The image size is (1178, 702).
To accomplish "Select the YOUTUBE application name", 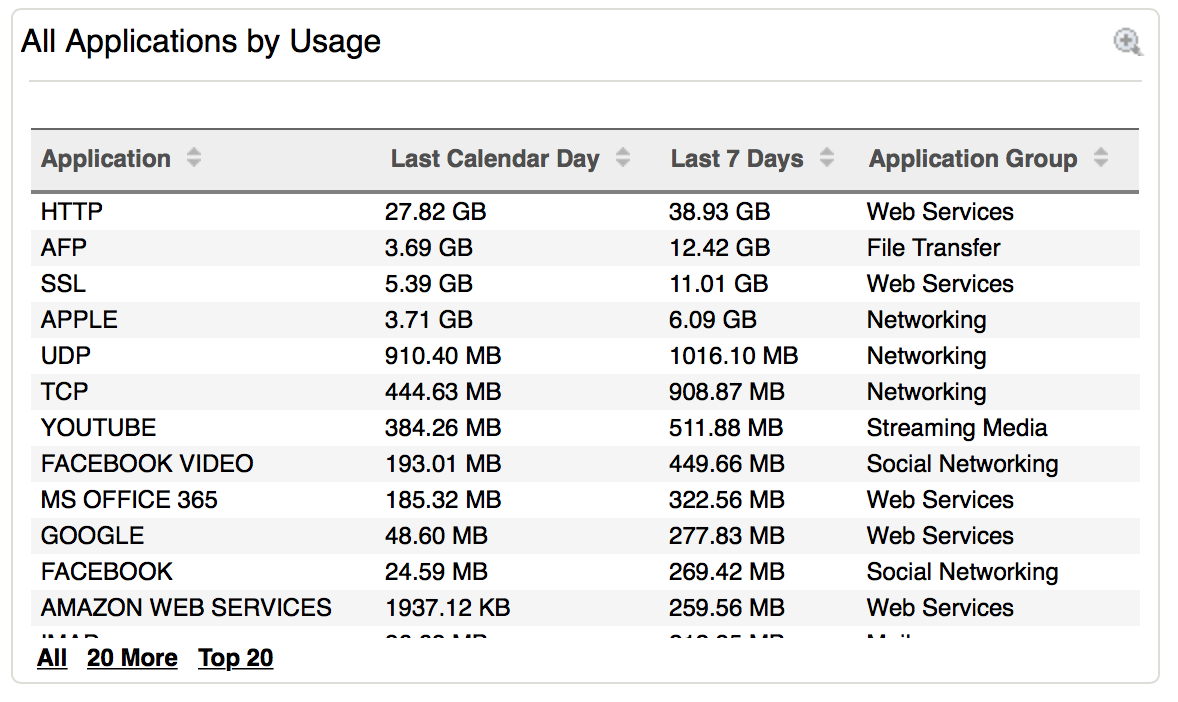I will click(x=98, y=428).
